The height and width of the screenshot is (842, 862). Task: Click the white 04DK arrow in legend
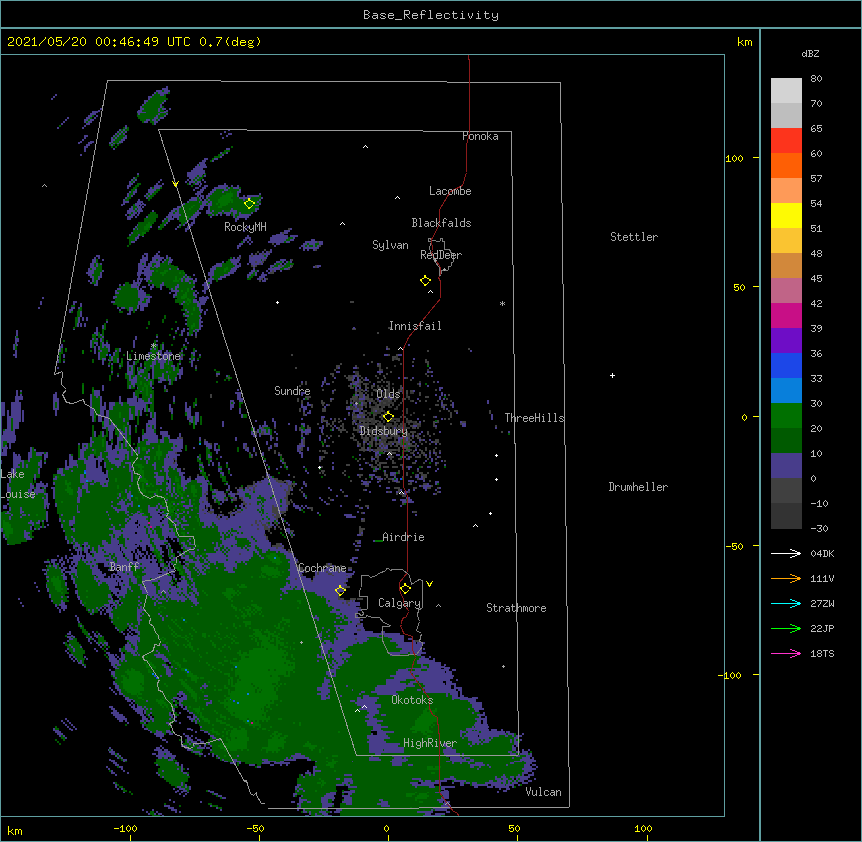(x=786, y=553)
